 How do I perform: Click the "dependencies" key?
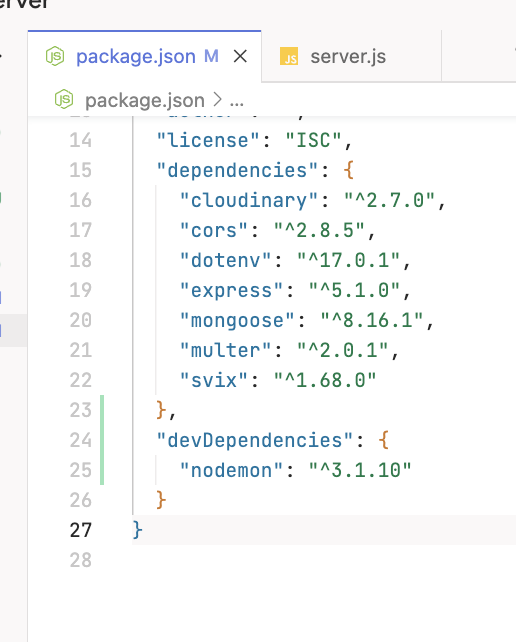237,170
